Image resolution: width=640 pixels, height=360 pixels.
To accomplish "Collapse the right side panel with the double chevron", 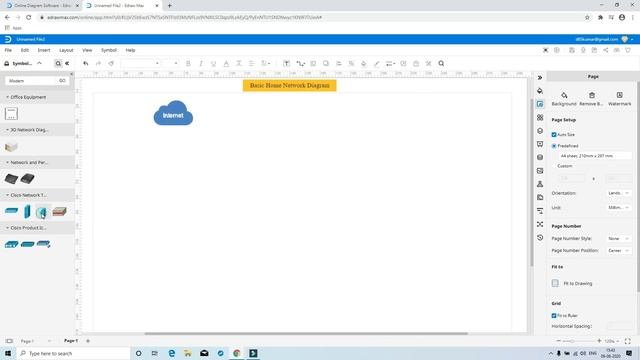I will point(540,78).
